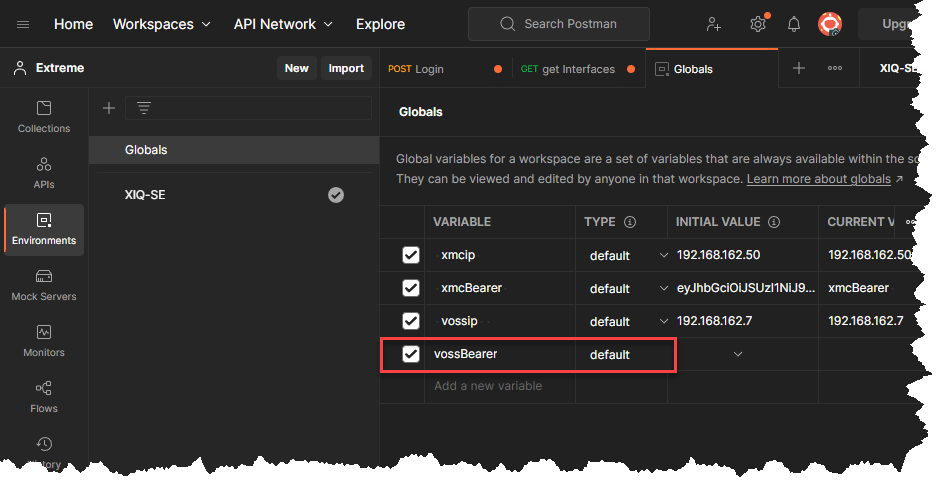Click the xmcip variable name cell

(500, 255)
